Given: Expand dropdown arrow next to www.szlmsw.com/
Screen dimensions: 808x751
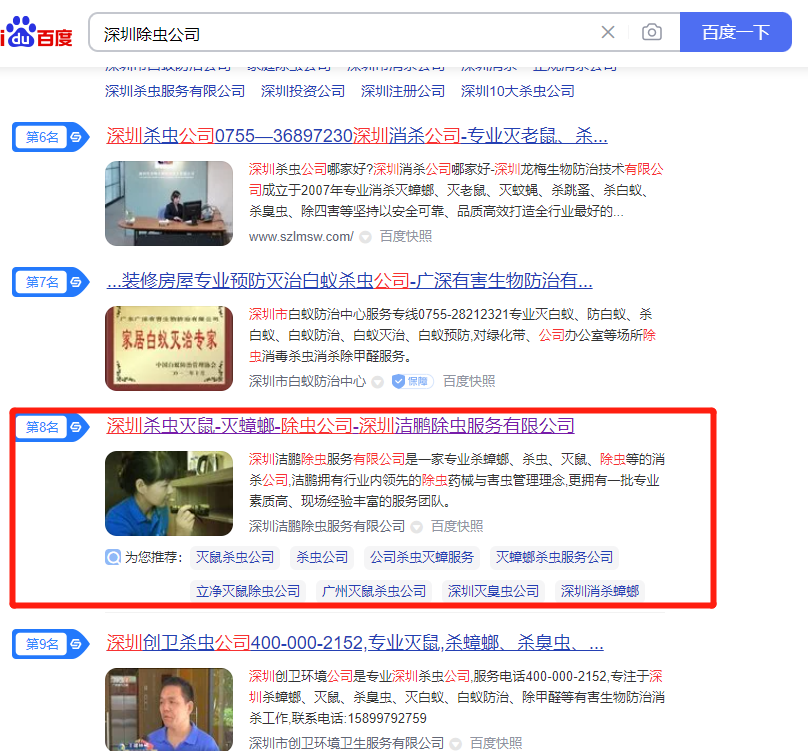Looking at the screenshot, I should [365, 237].
